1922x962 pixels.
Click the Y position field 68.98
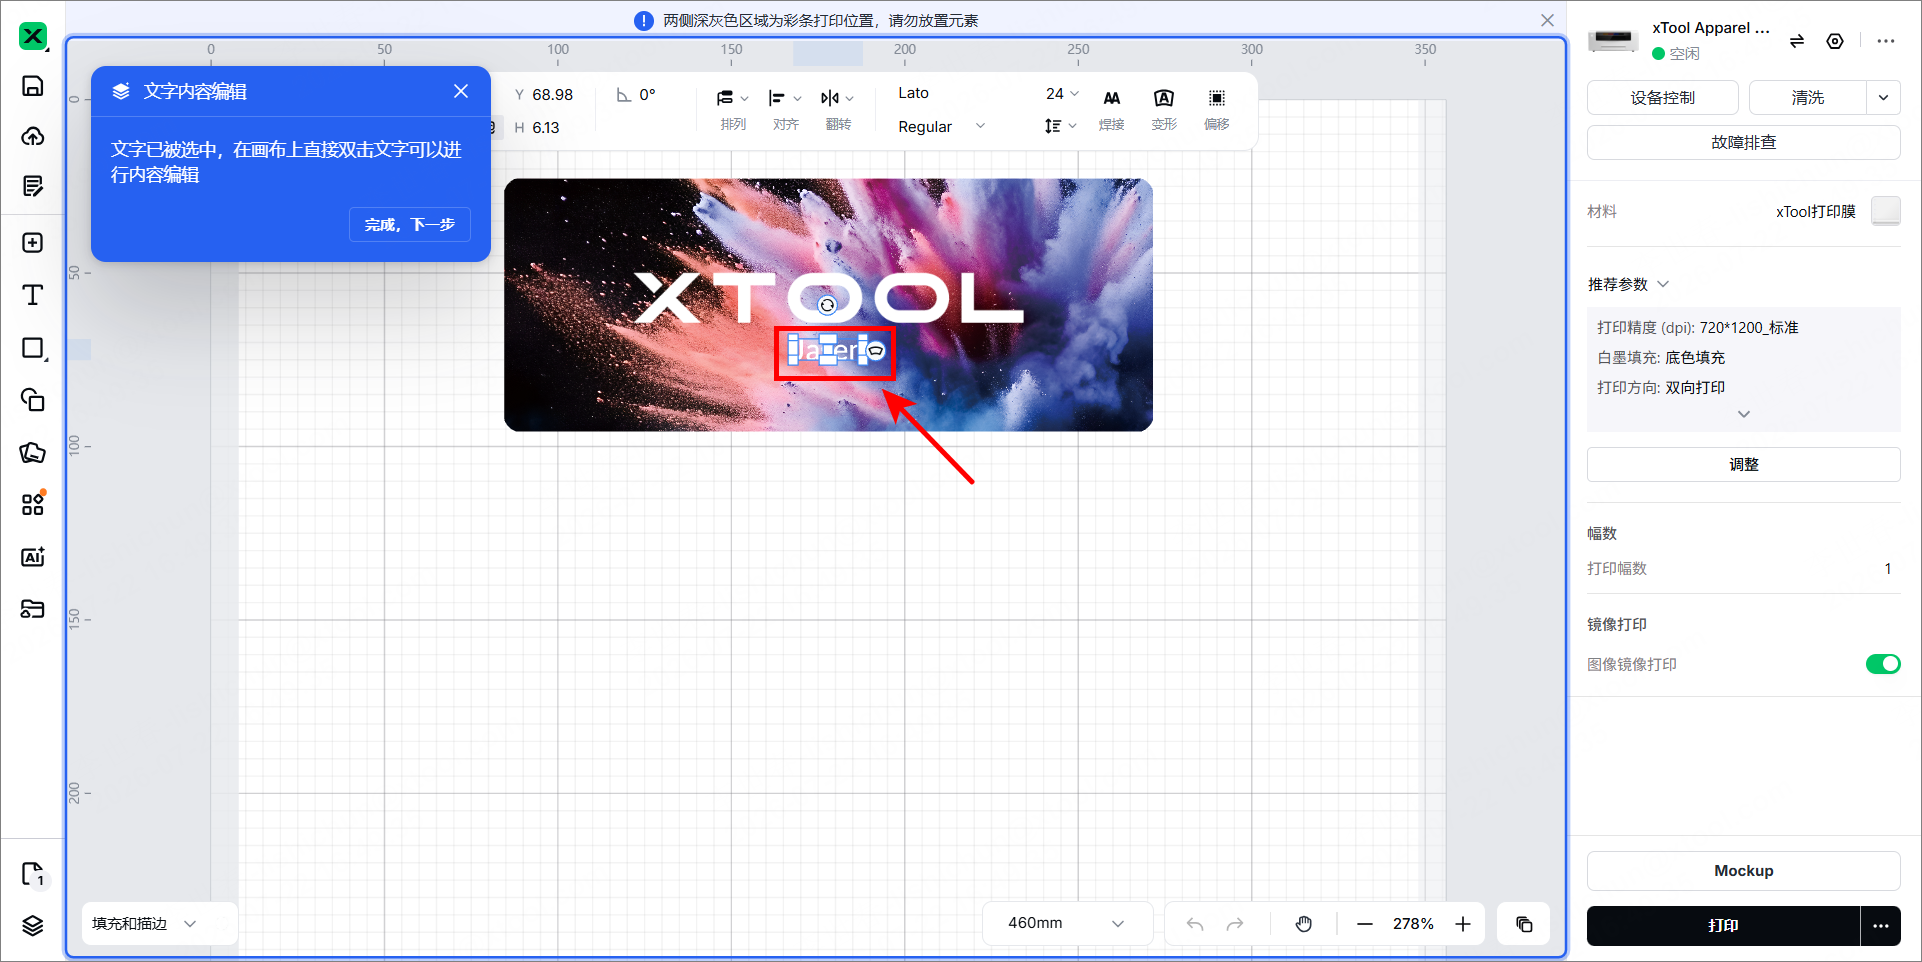(552, 95)
